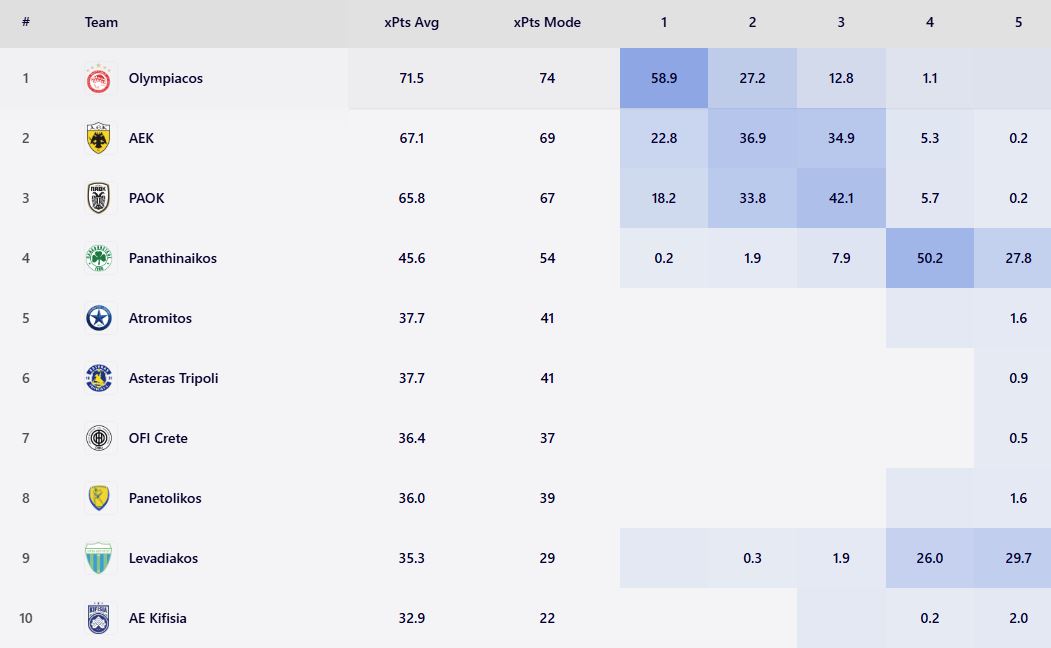This screenshot has height=648, width=1051.
Task: Click the position 1 column header
Action: (664, 22)
